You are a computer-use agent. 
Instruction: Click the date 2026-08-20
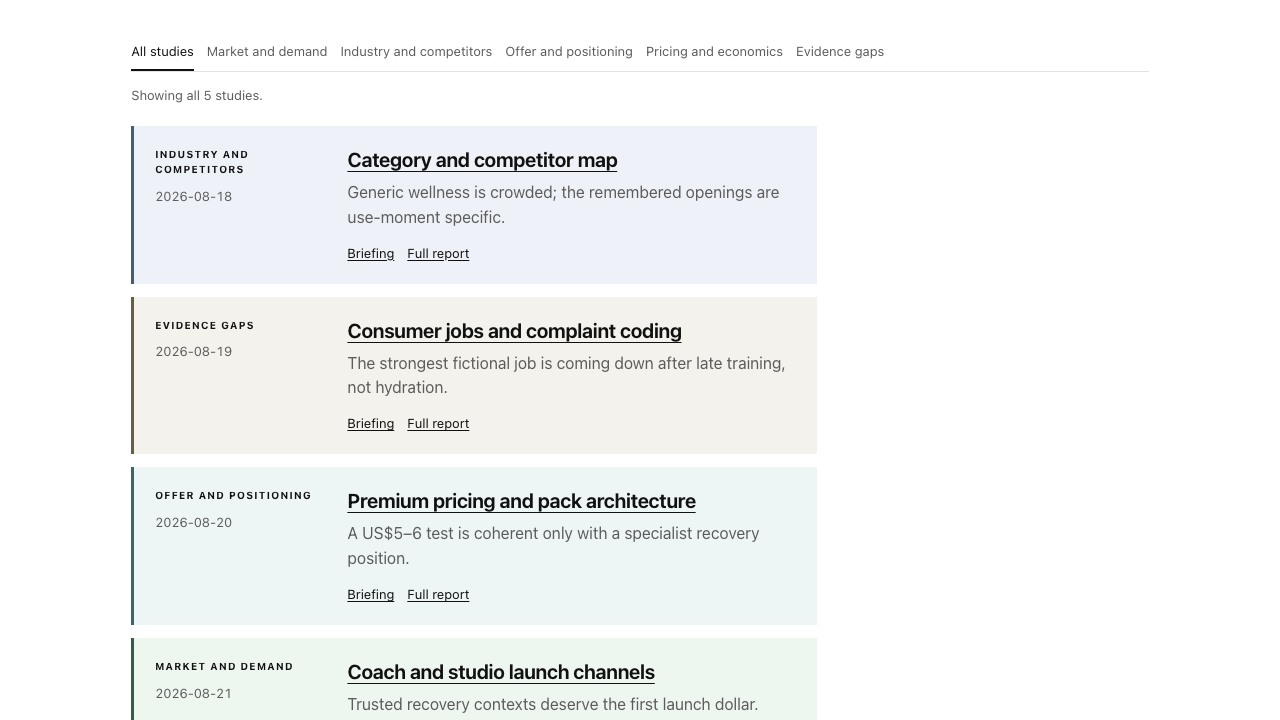[x=194, y=523]
